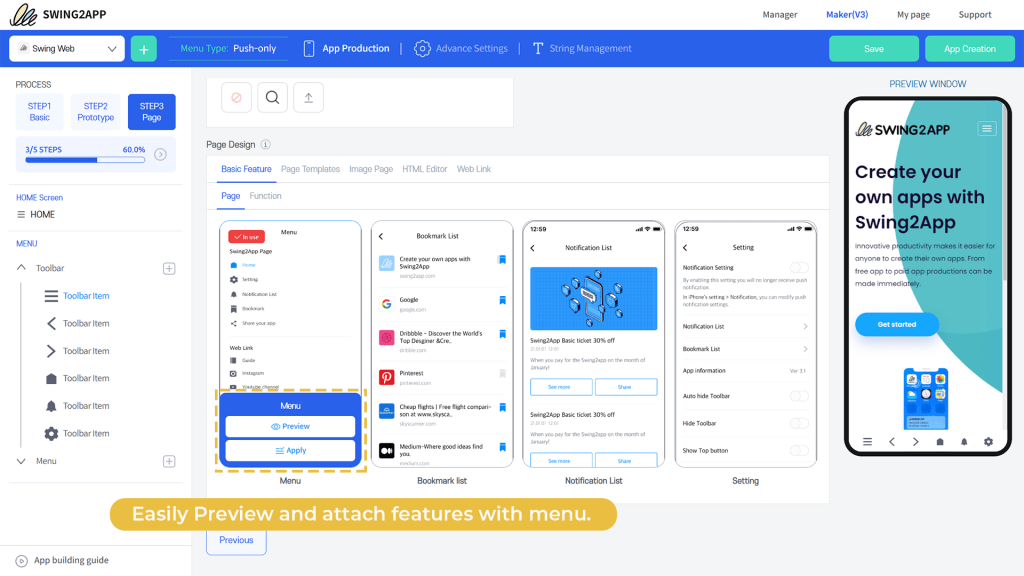
Task: Toggle Show Top button switch
Action: 799,451
